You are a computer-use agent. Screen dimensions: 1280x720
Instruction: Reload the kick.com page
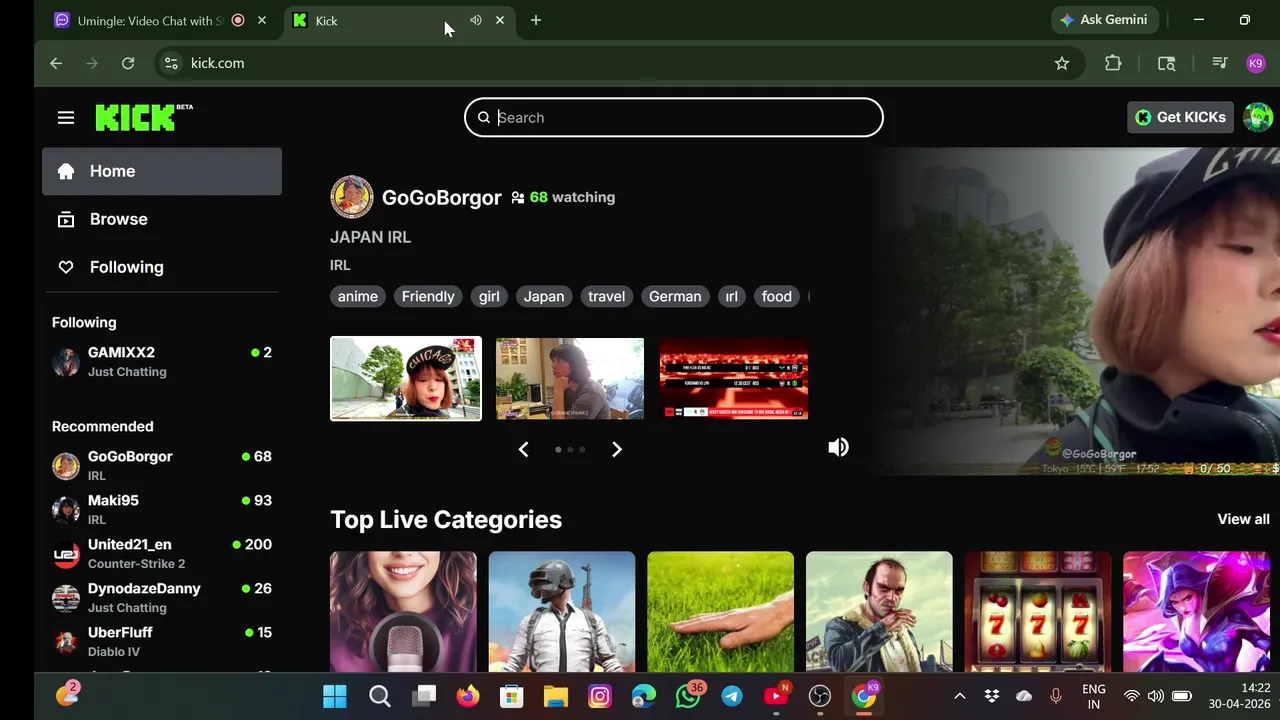pyautogui.click(x=128, y=63)
